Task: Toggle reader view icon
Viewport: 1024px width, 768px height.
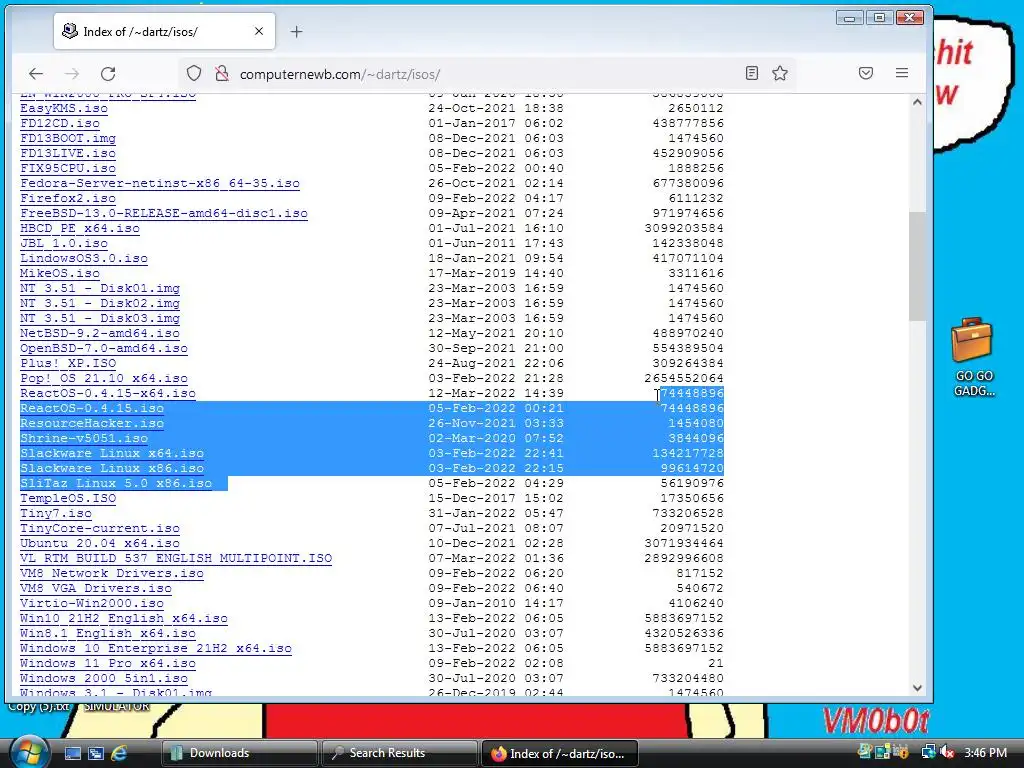Action: (x=752, y=73)
